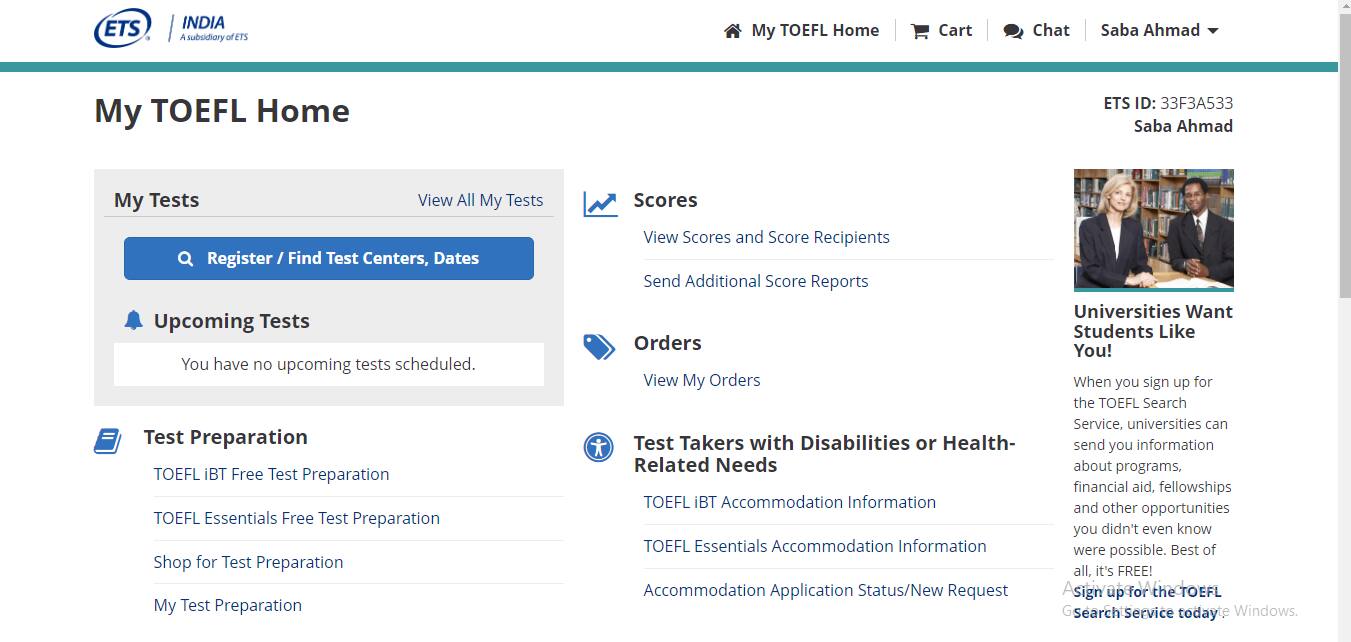Click the Universities Want Students photo

[x=1153, y=230]
